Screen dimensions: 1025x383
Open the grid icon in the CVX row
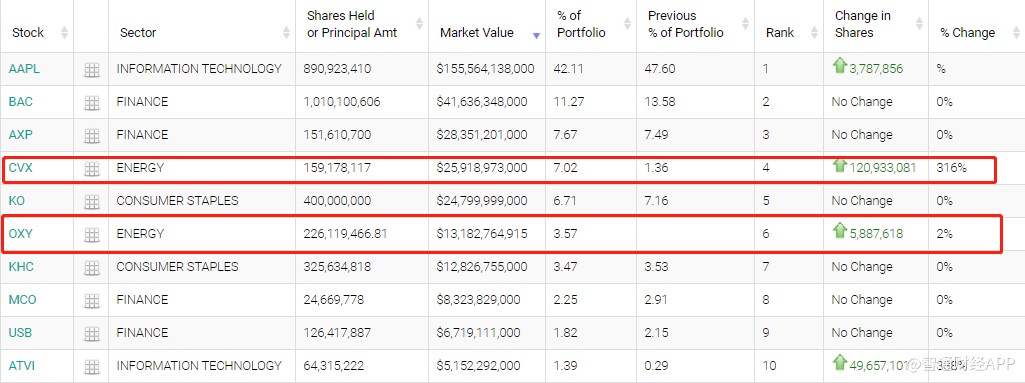92,169
